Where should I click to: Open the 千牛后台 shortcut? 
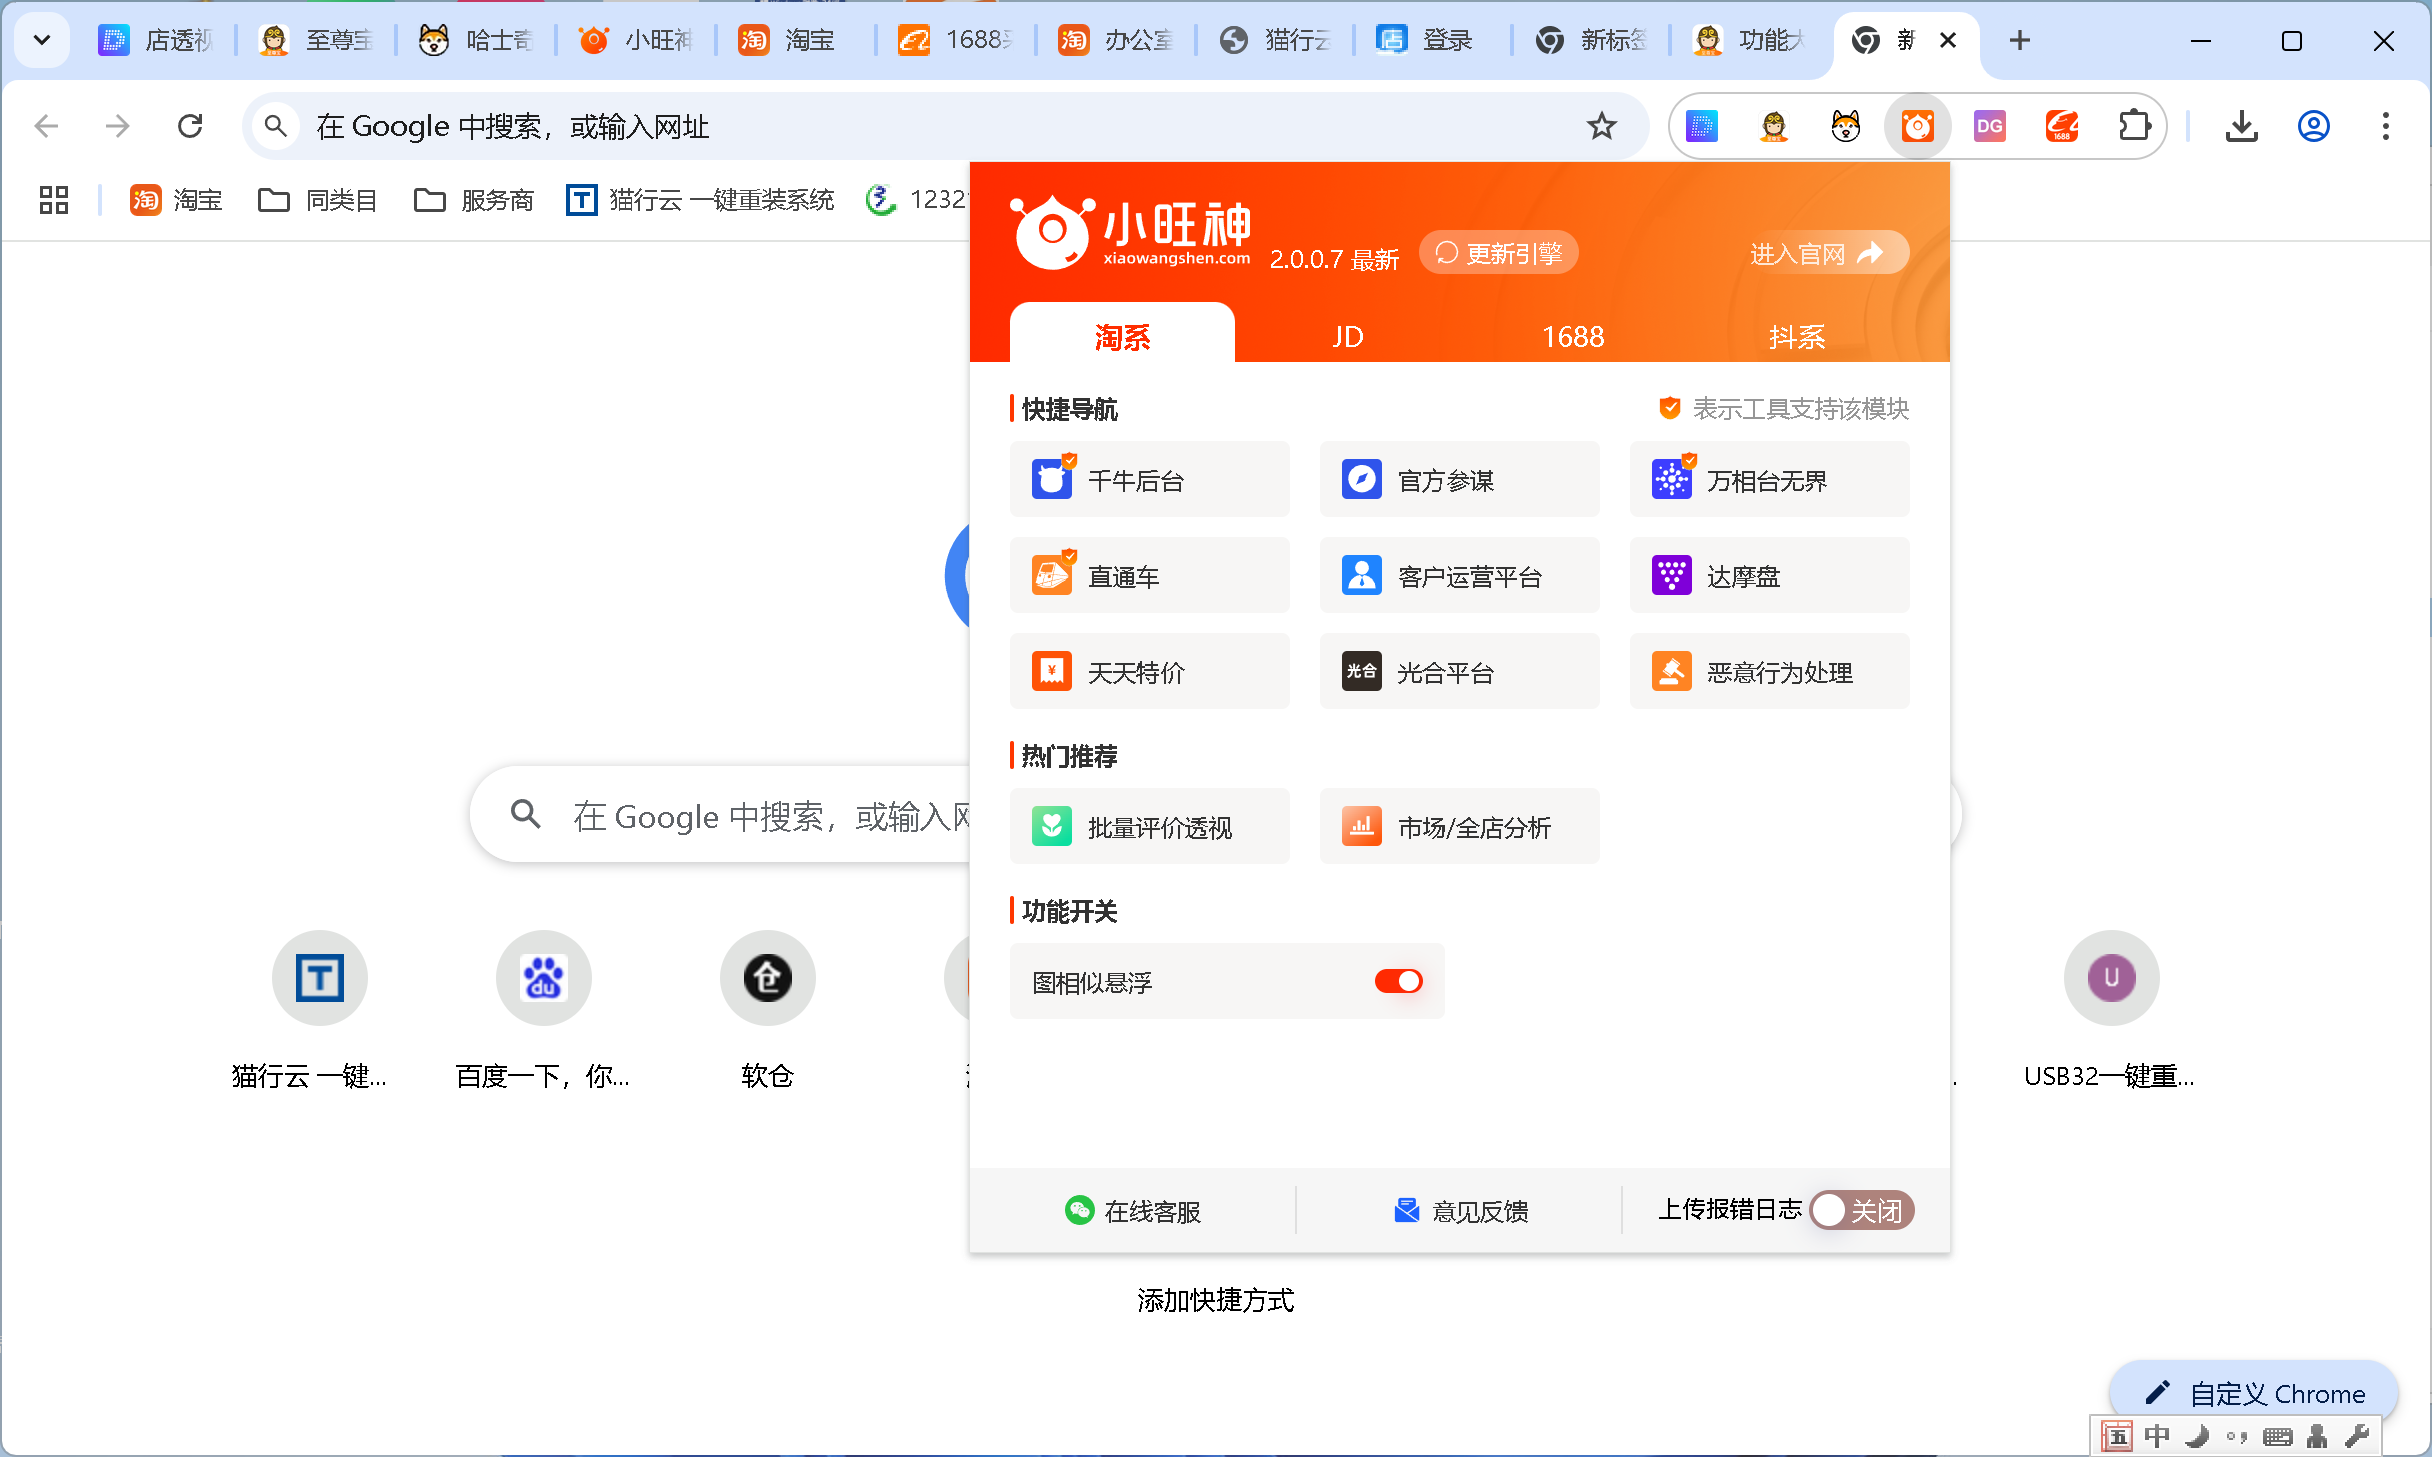[x=1149, y=479]
